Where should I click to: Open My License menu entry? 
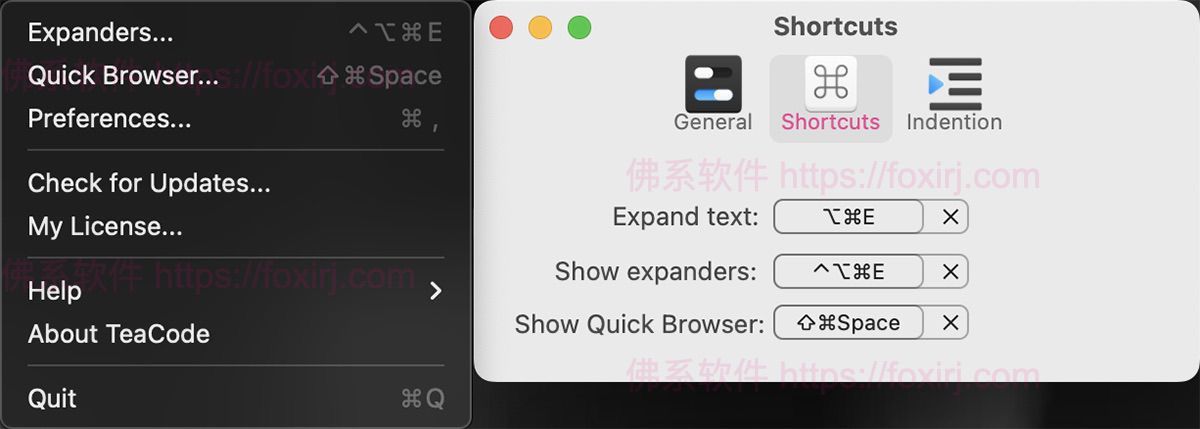click(x=105, y=227)
